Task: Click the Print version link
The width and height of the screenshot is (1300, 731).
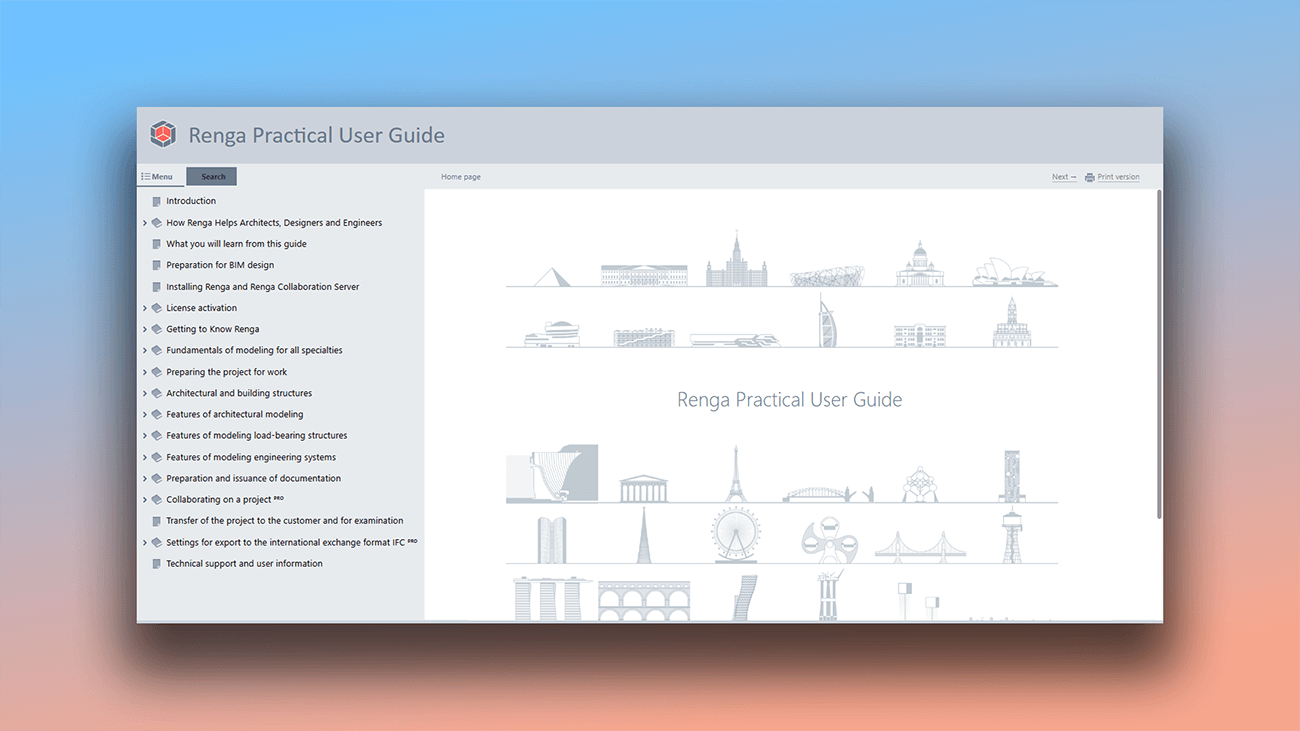Action: [1117, 176]
